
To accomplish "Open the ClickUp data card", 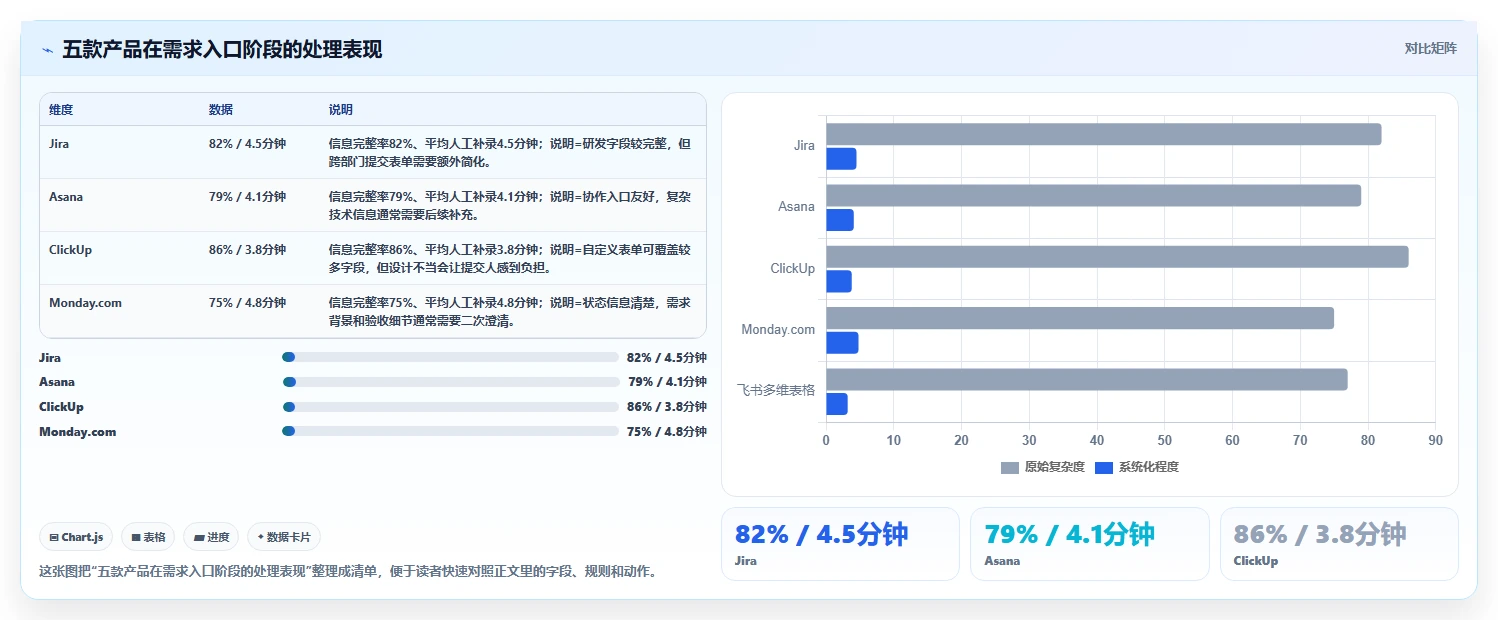I will 1339,544.
